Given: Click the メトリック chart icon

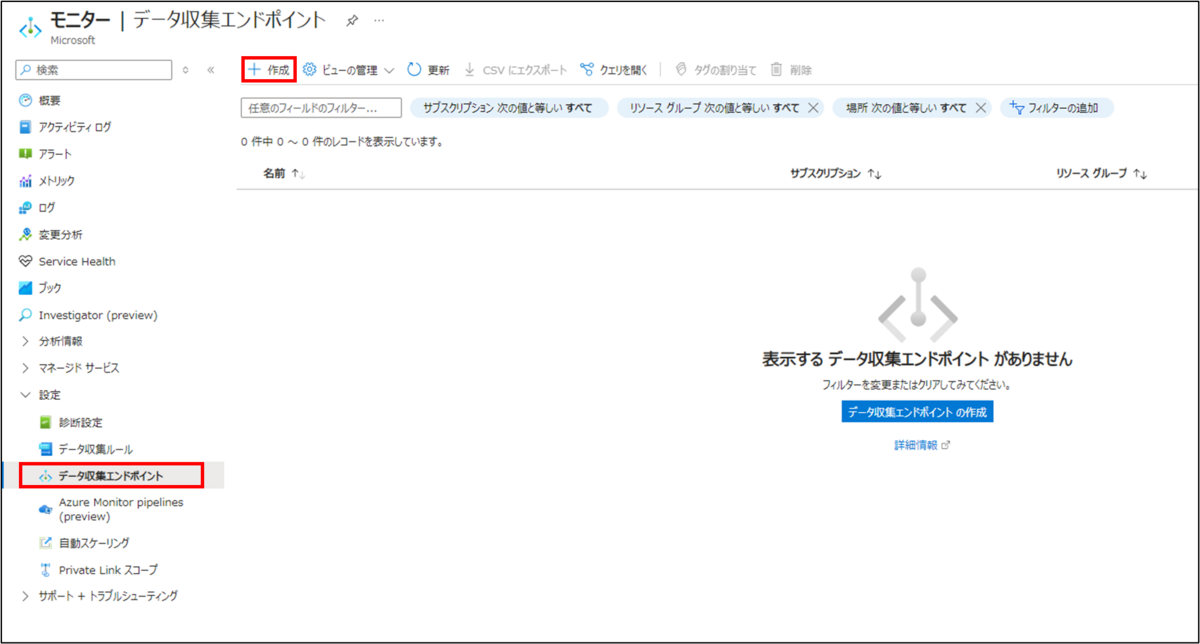Looking at the screenshot, I should 26,181.
